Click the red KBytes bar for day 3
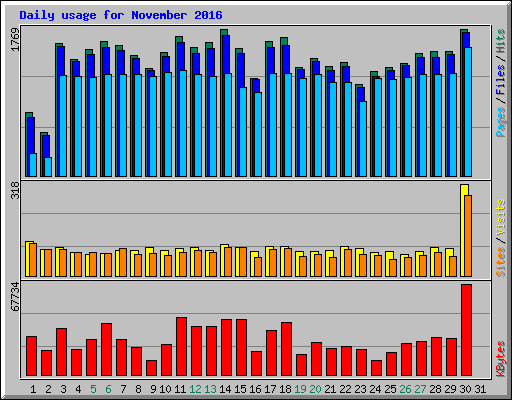 [x=61, y=352]
